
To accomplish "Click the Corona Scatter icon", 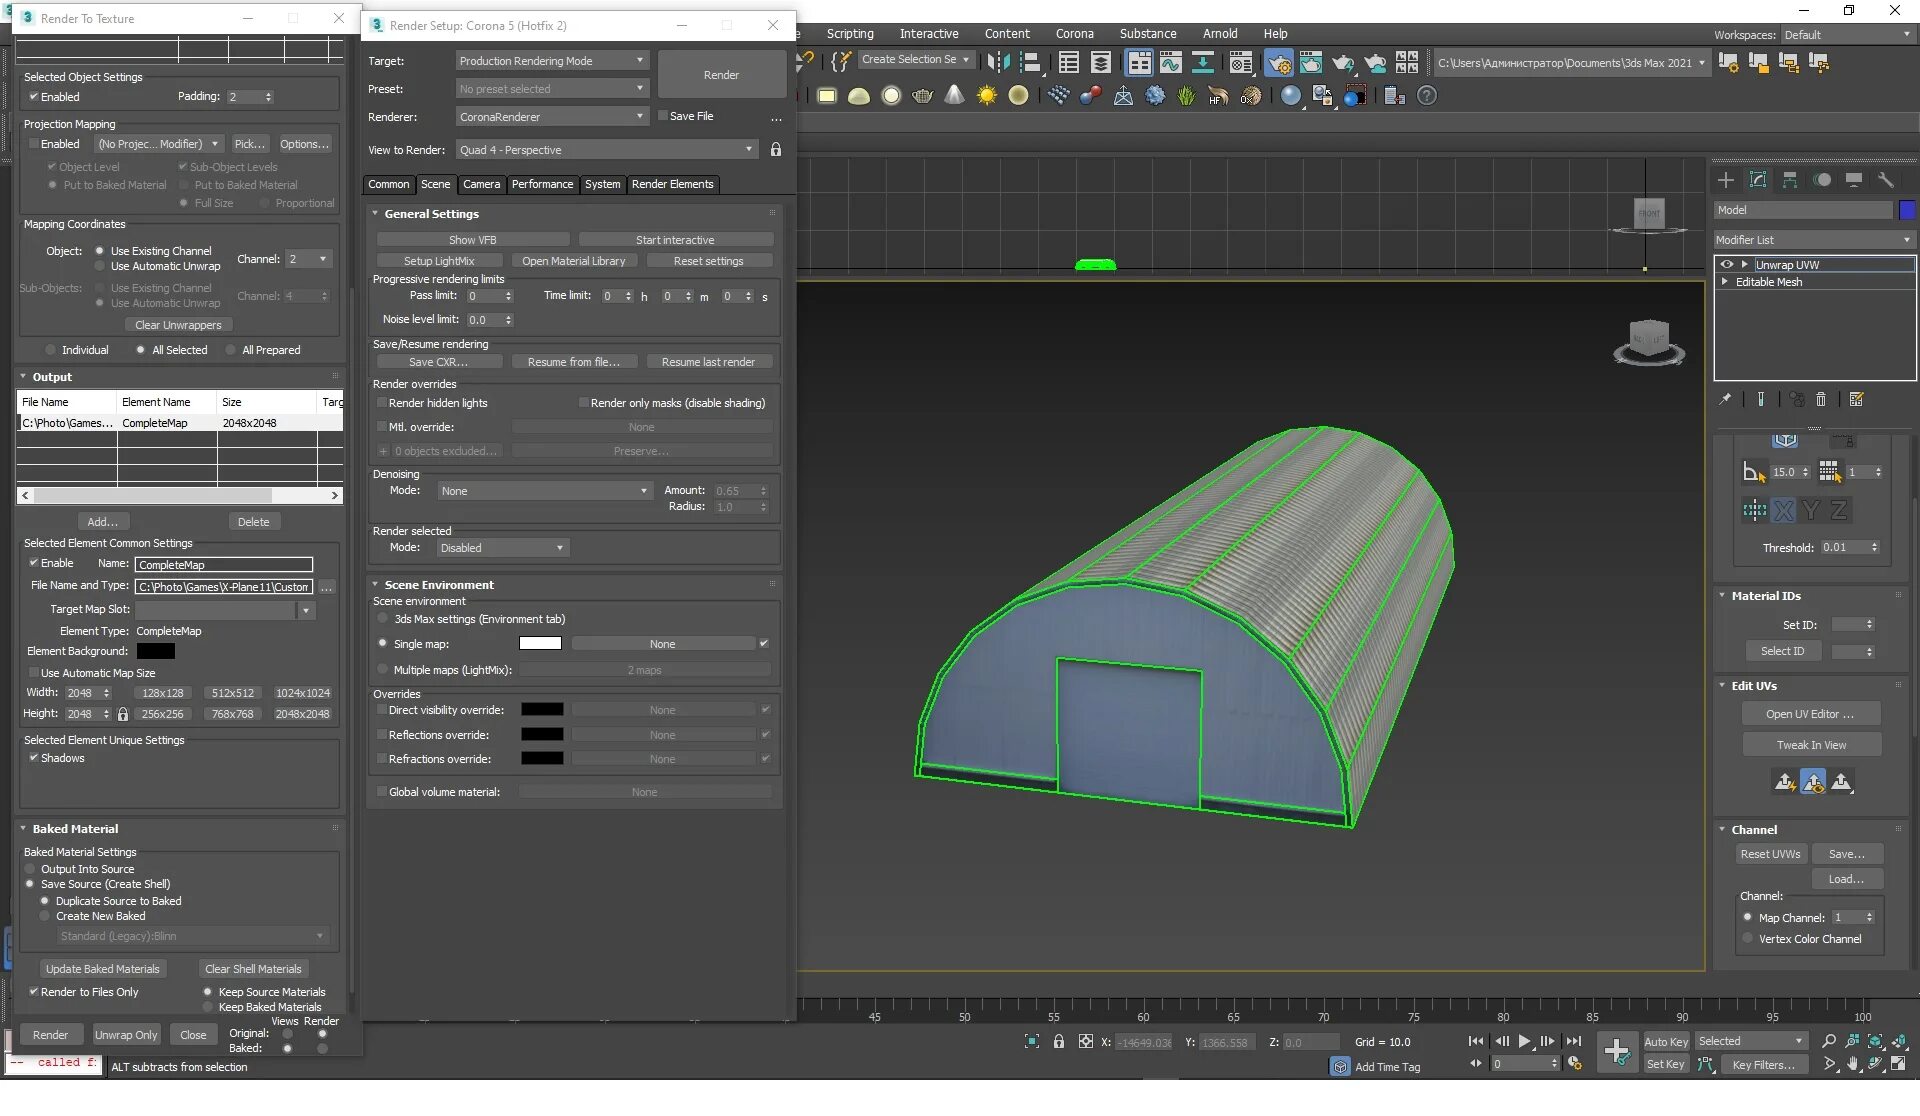I will 1059,96.
